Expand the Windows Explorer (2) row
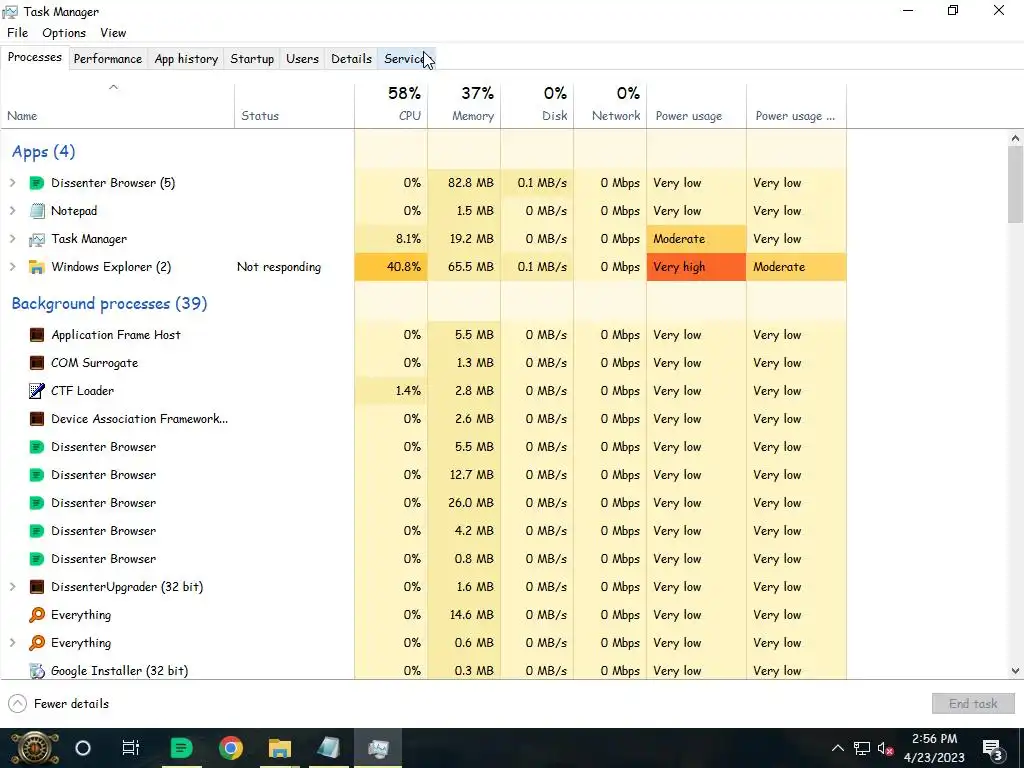Image resolution: width=1024 pixels, height=768 pixels. coord(12,267)
